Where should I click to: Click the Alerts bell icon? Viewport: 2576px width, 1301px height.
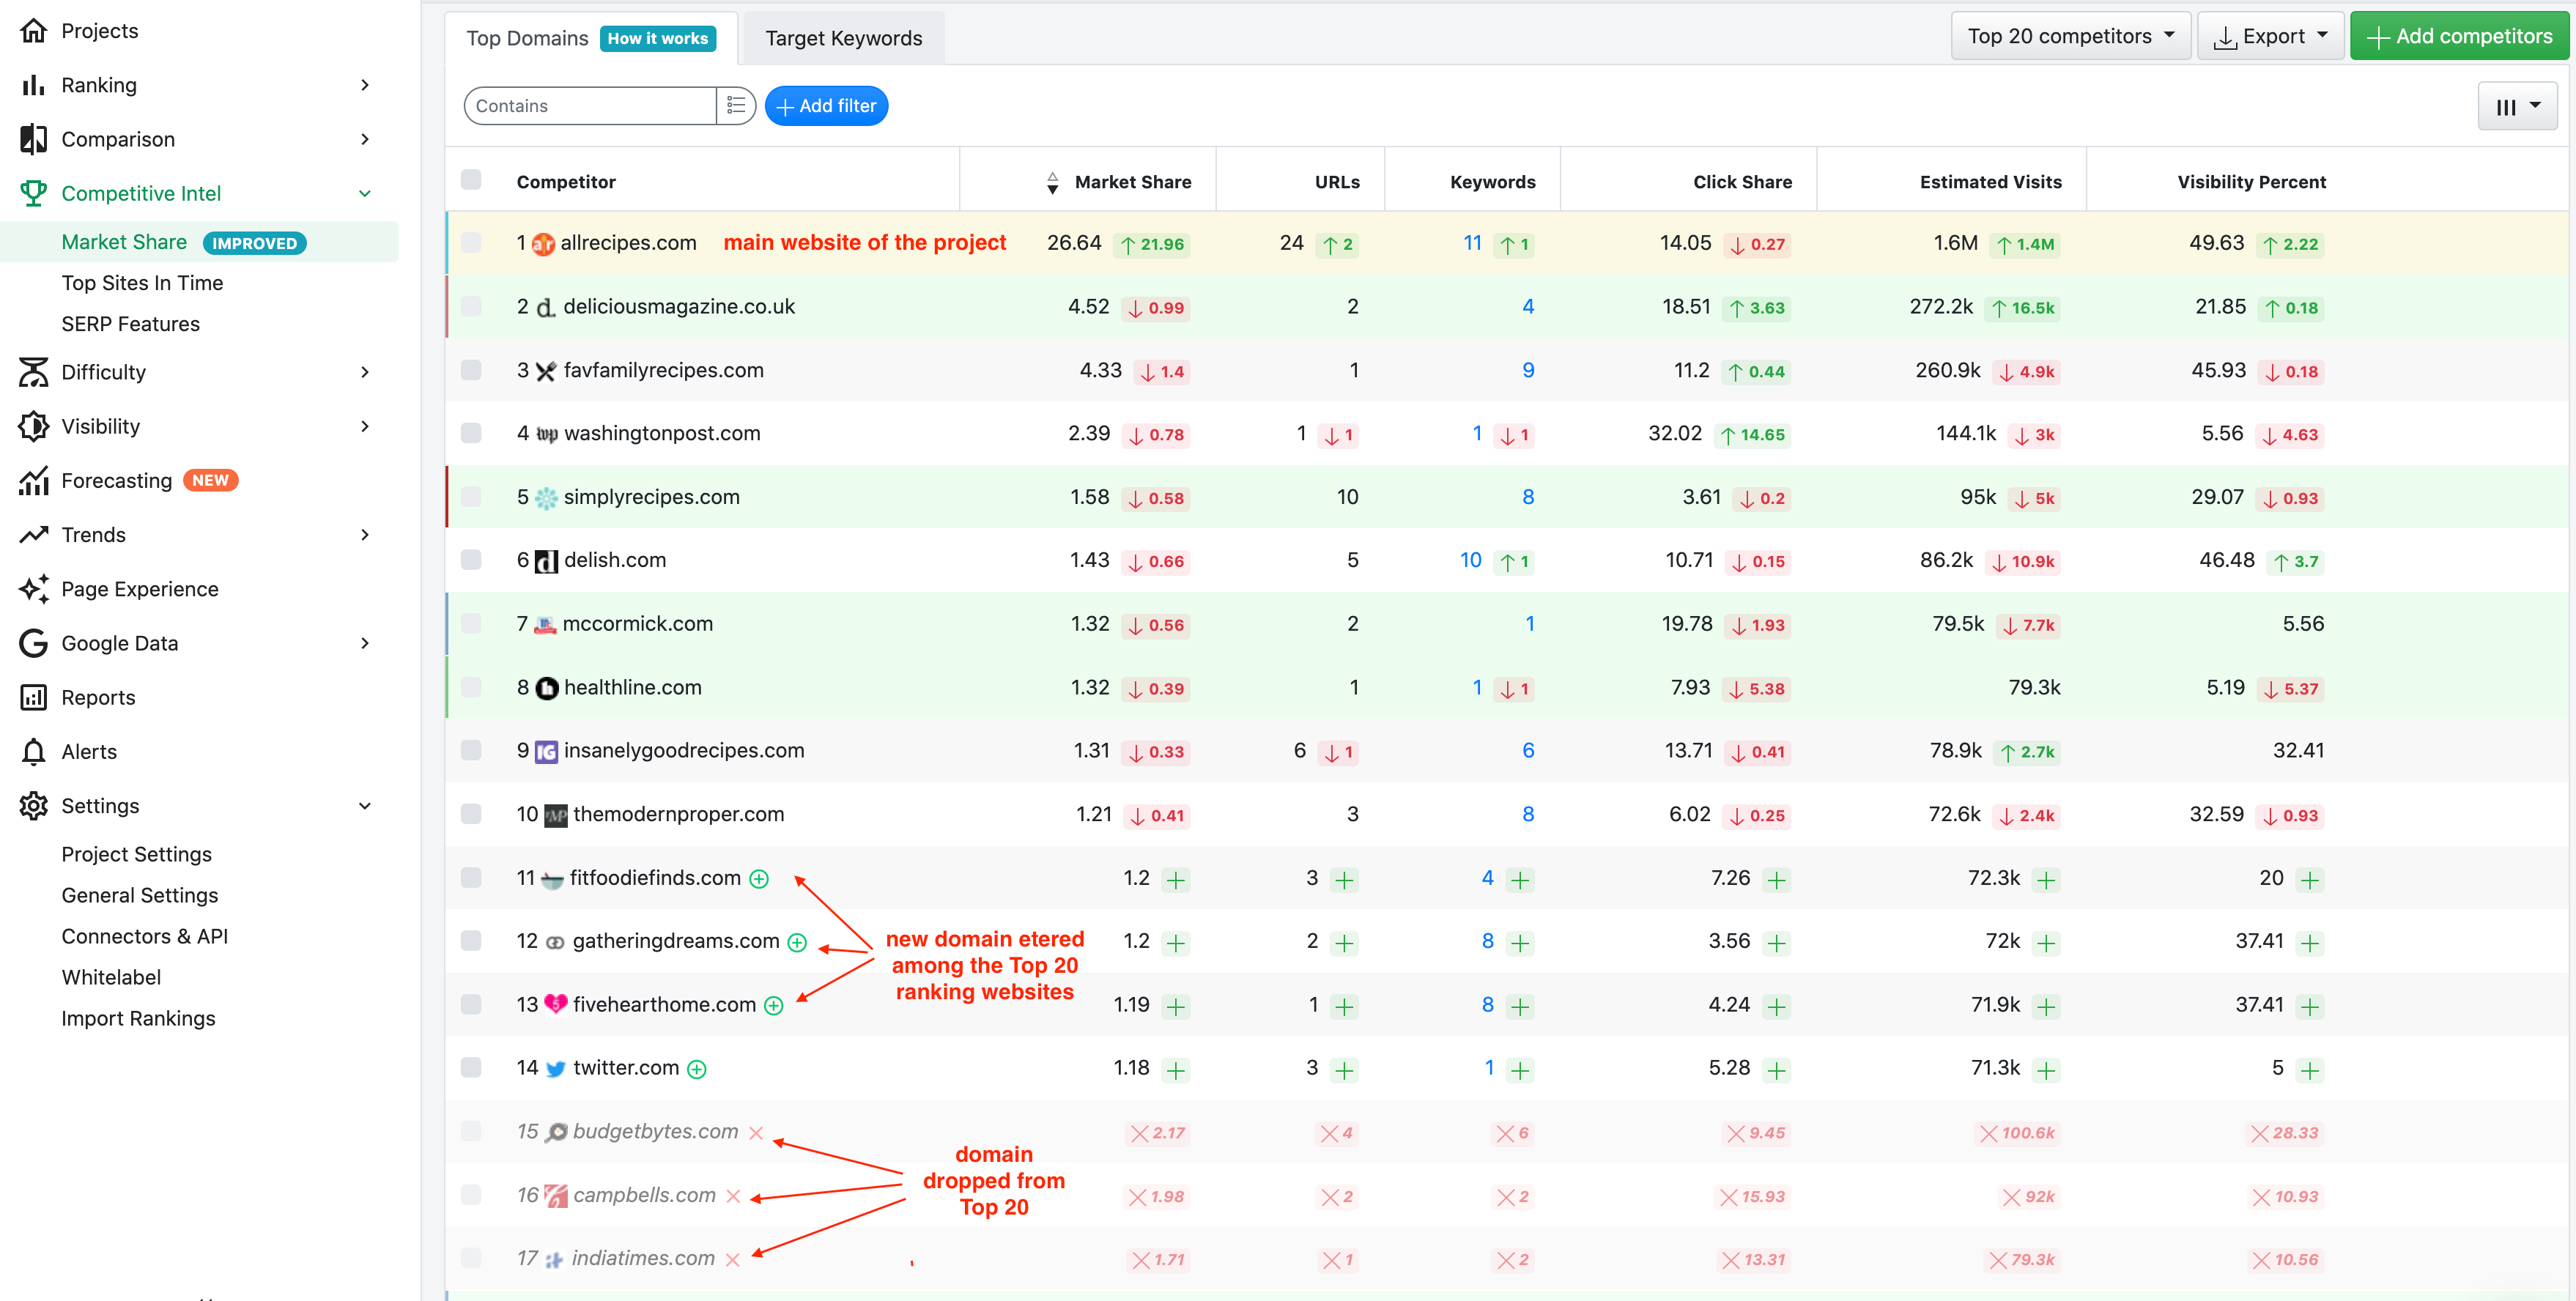(33, 751)
